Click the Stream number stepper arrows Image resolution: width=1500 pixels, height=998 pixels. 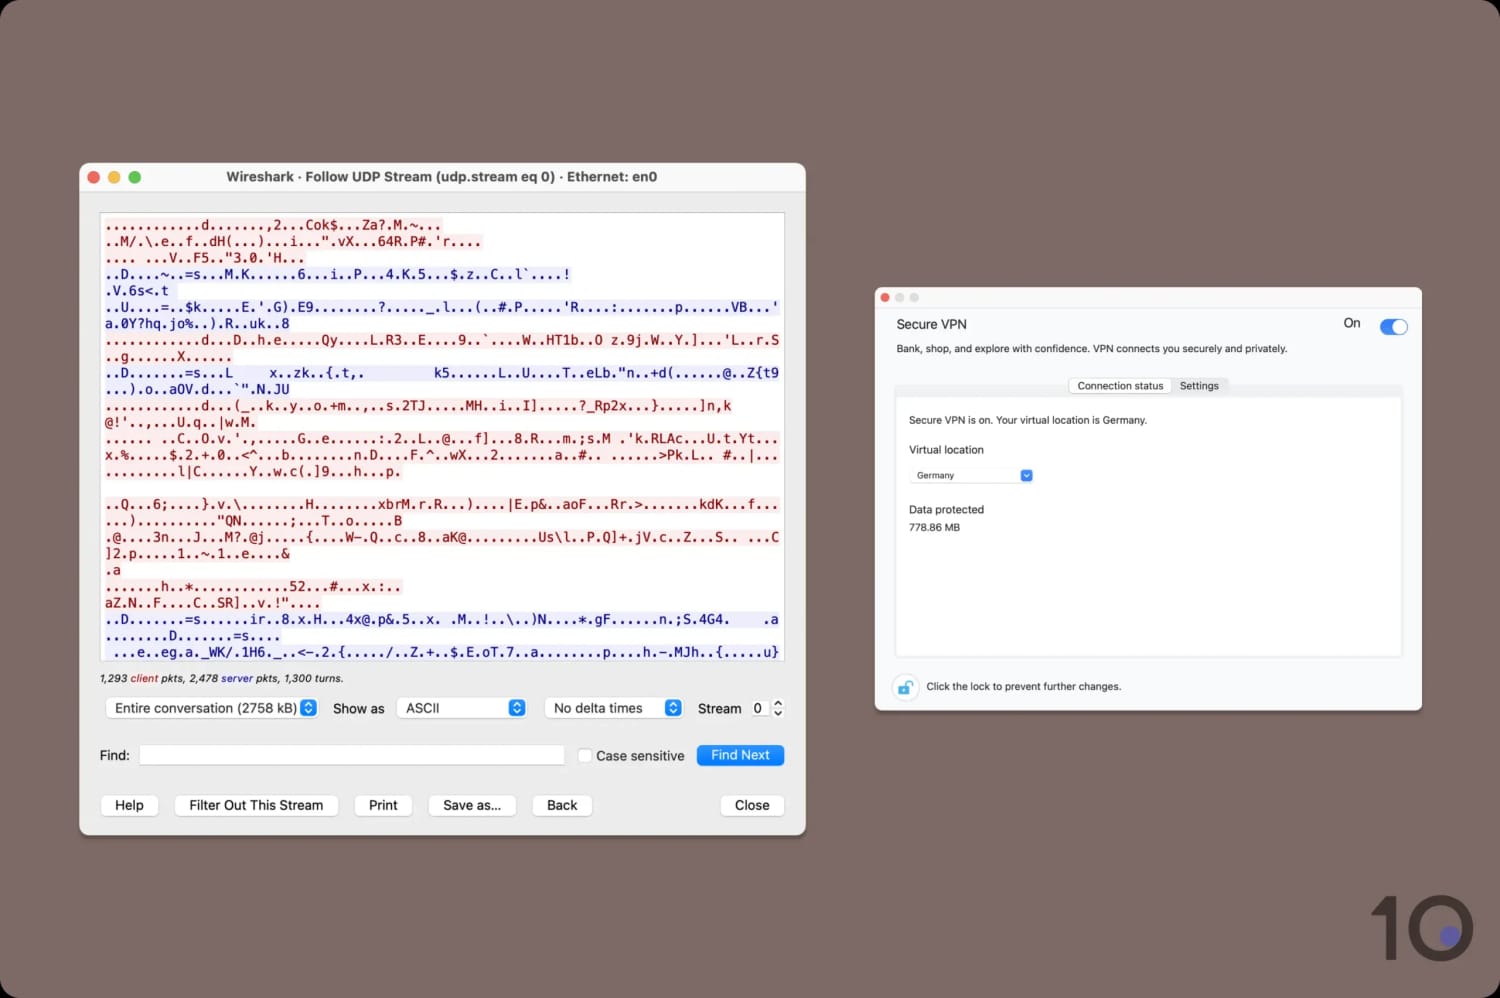778,708
